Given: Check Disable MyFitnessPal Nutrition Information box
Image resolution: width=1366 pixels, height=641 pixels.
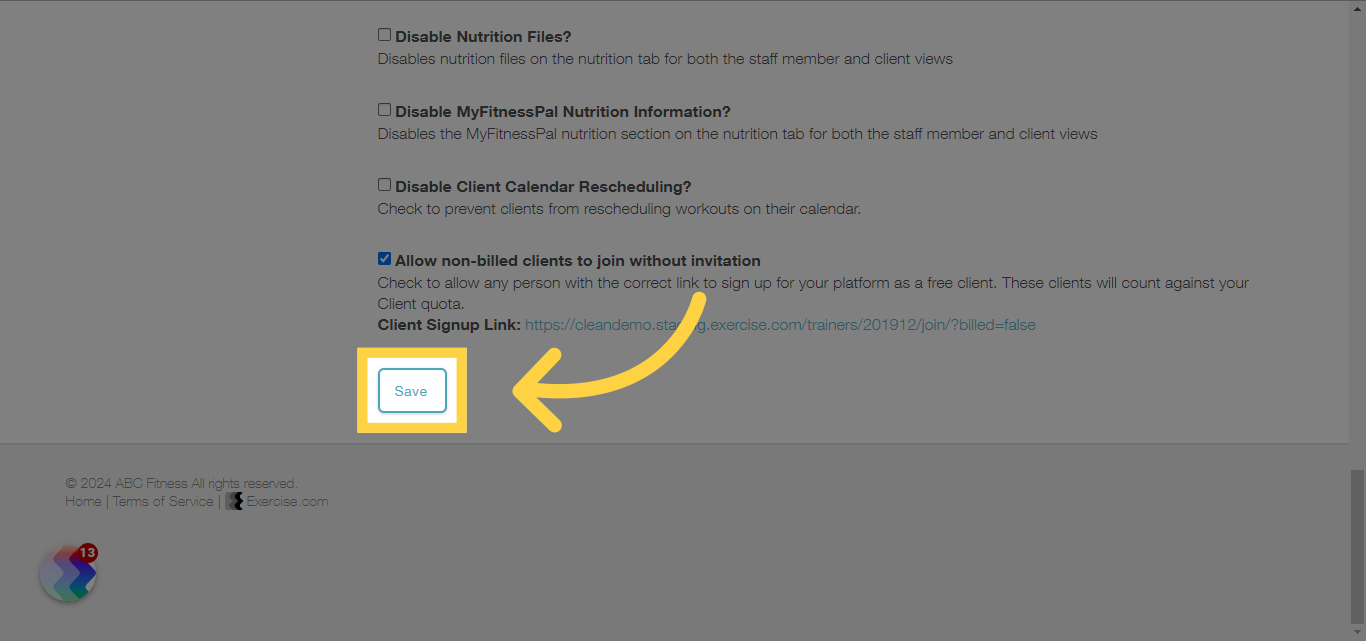Looking at the screenshot, I should tap(384, 110).
